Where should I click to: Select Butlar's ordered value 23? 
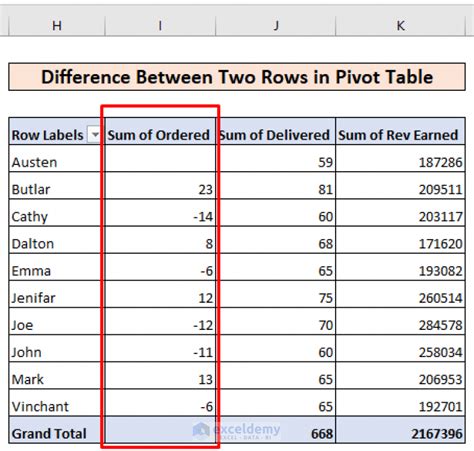(x=160, y=186)
